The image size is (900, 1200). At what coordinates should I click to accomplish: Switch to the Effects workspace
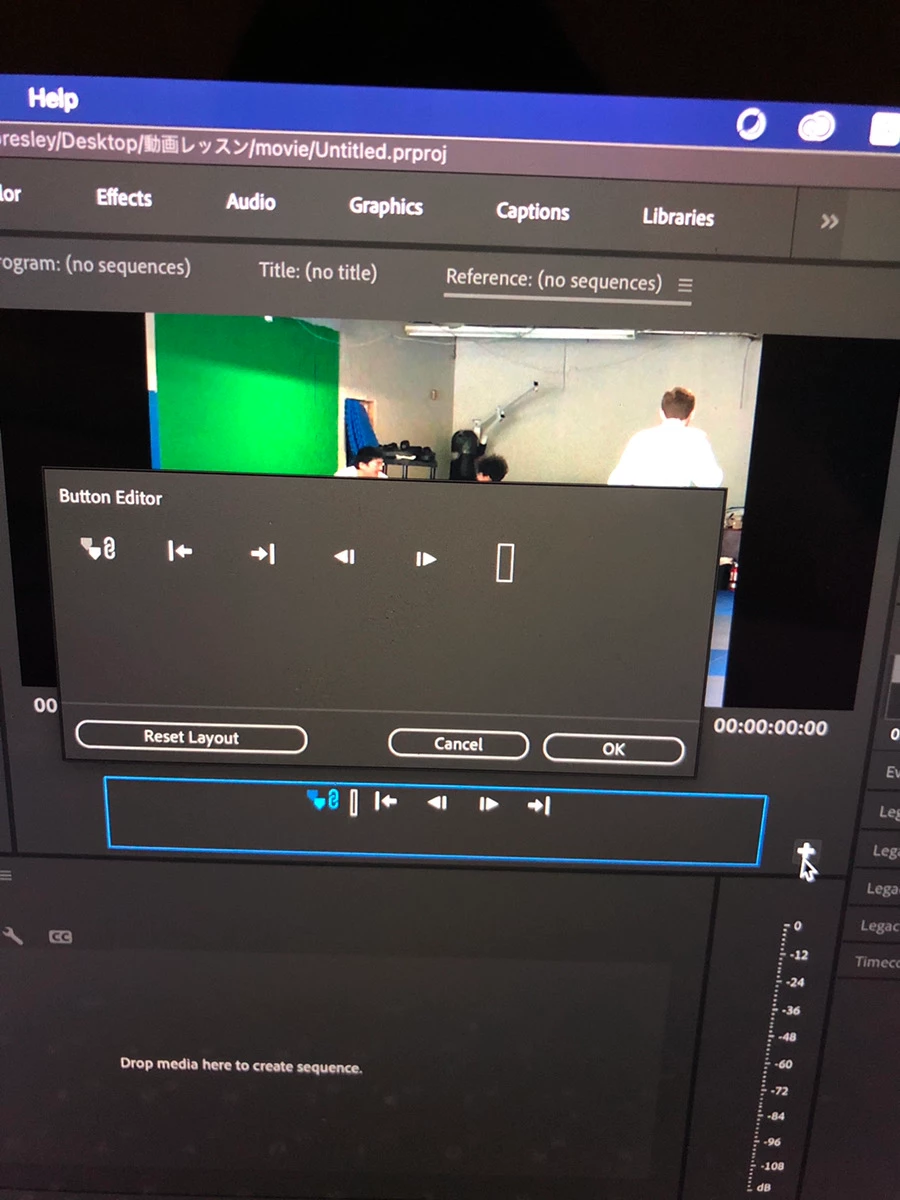point(124,197)
